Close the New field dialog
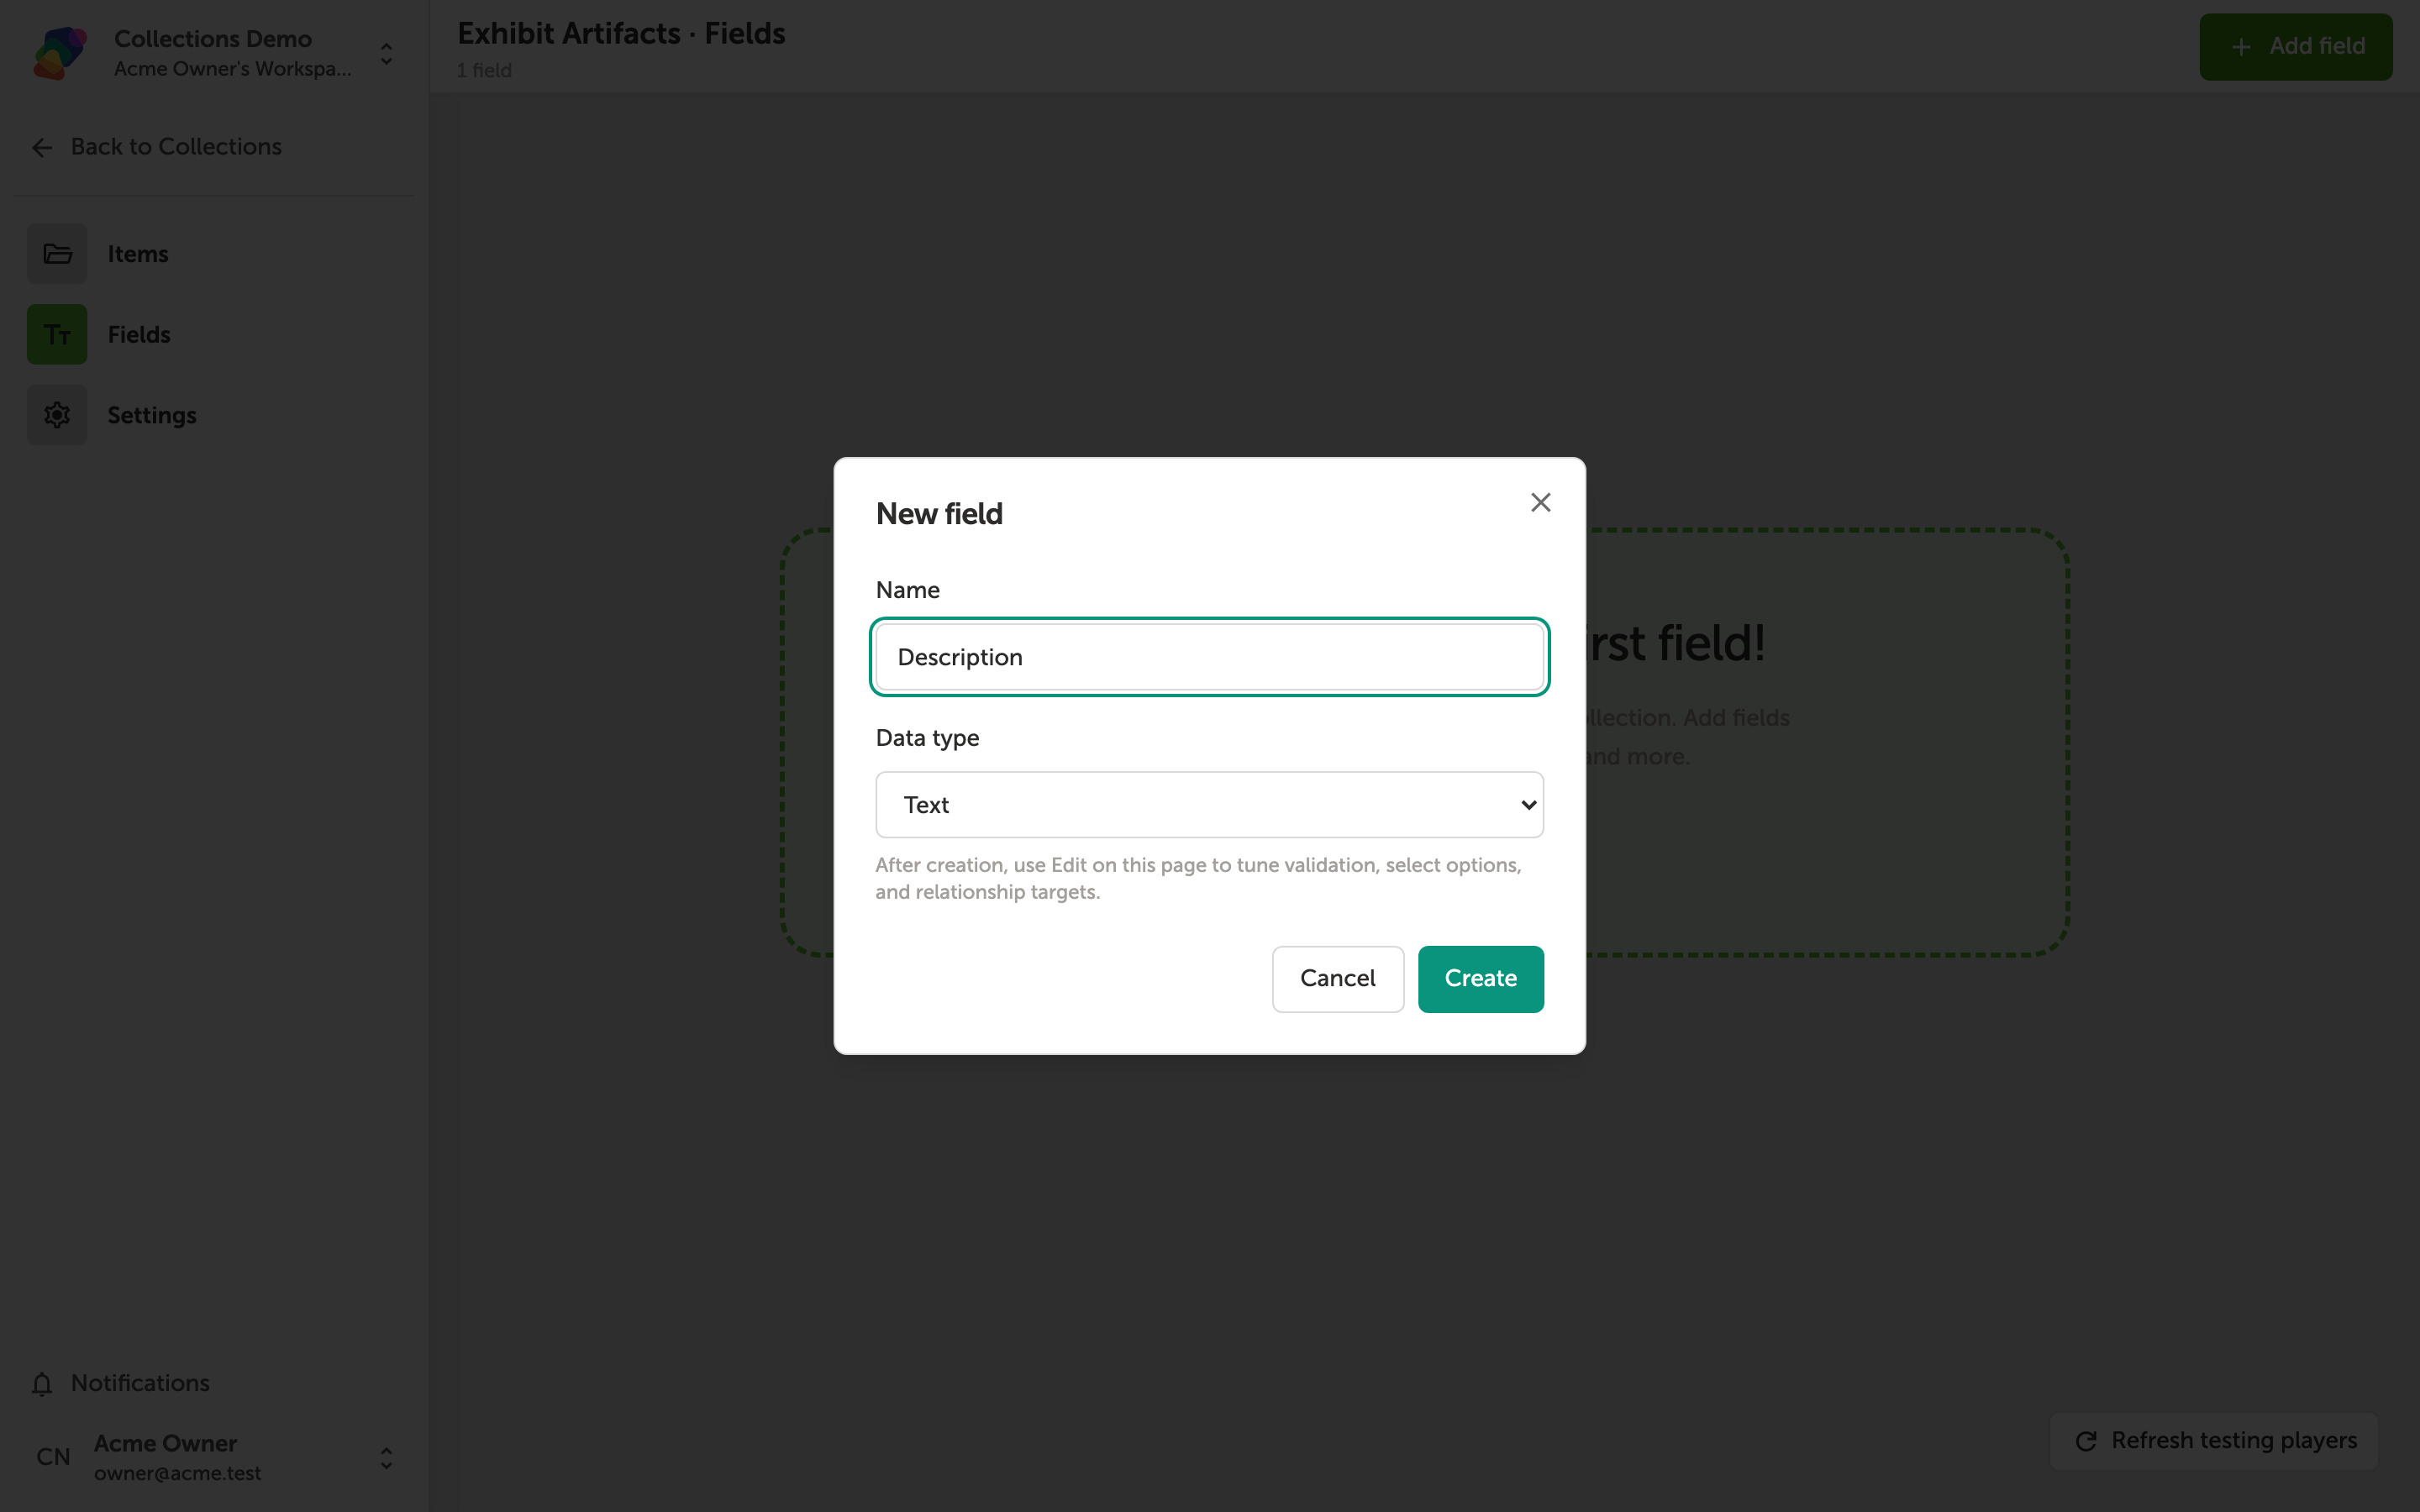2420x1512 pixels. pos(1540,502)
